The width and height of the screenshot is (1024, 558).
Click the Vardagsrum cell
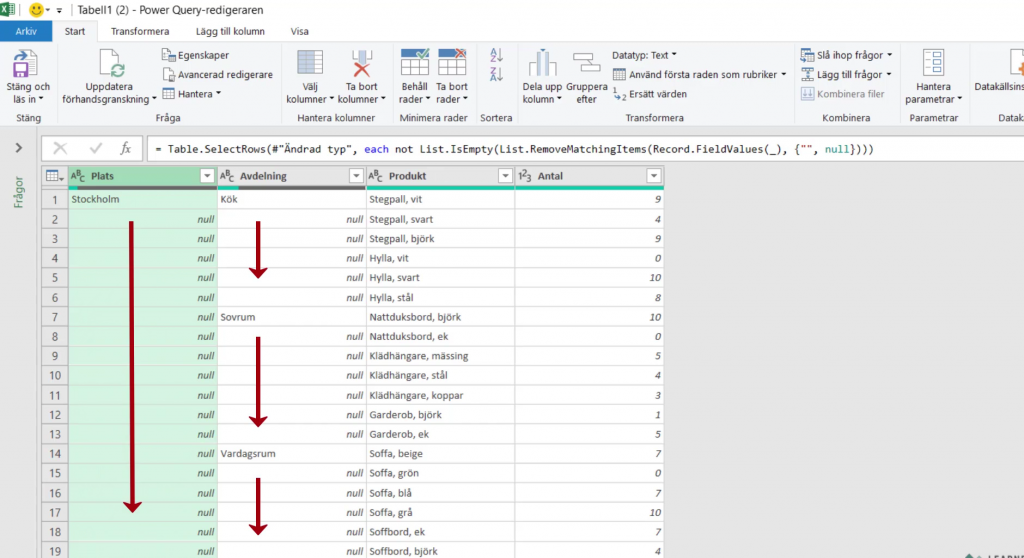click(291, 453)
